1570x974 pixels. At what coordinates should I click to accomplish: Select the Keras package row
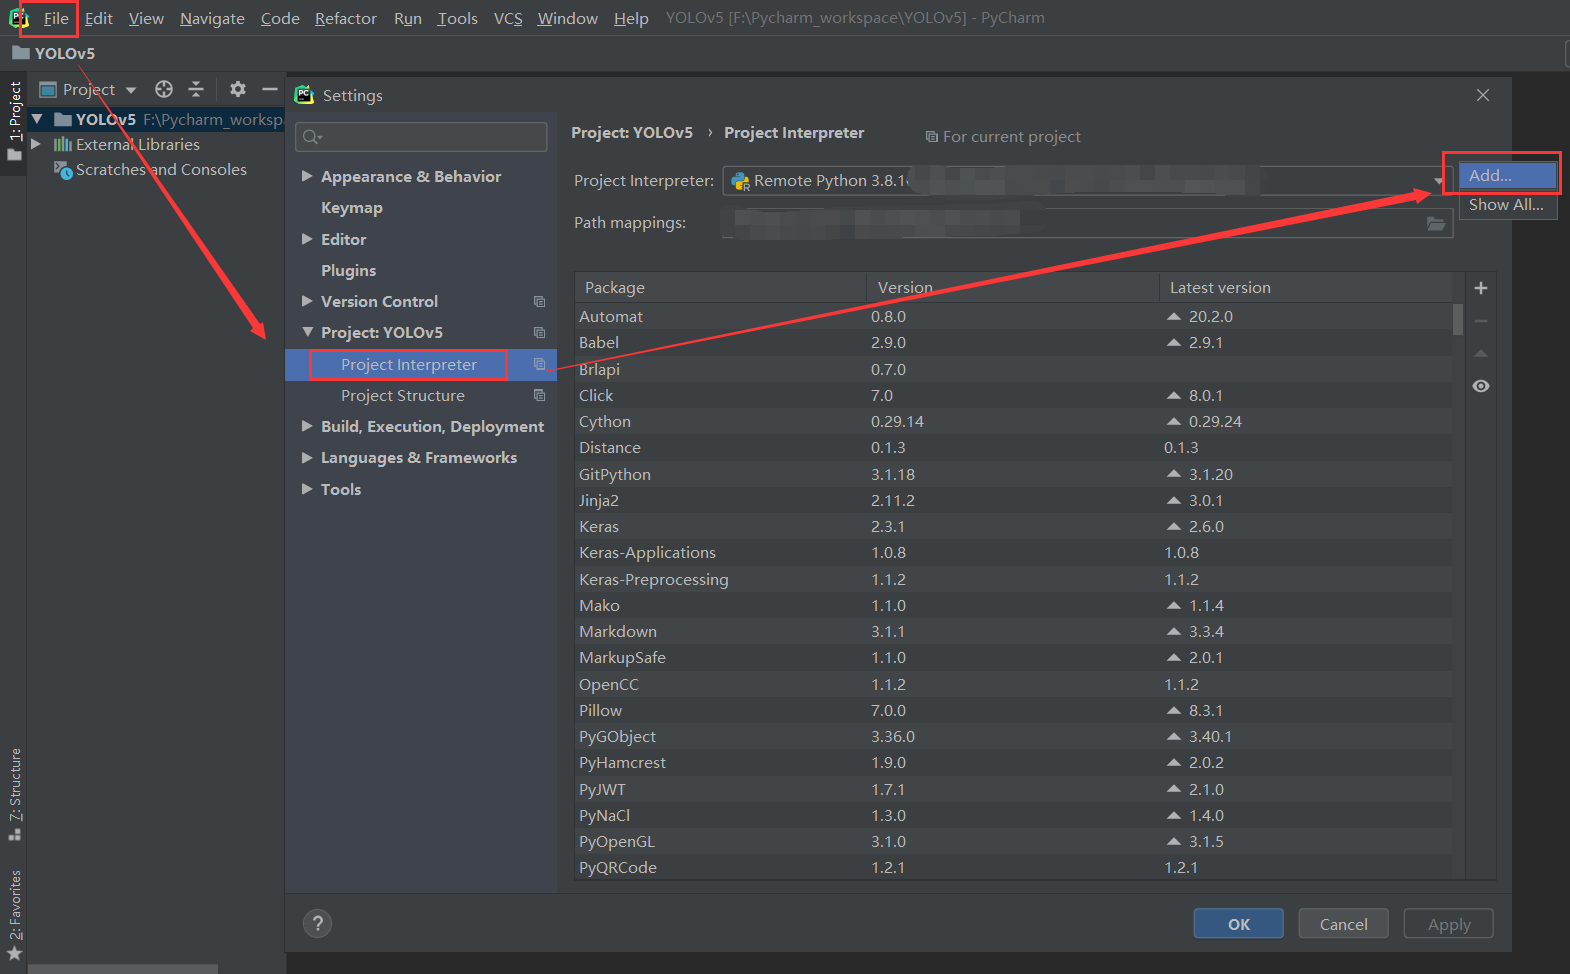point(1013,527)
